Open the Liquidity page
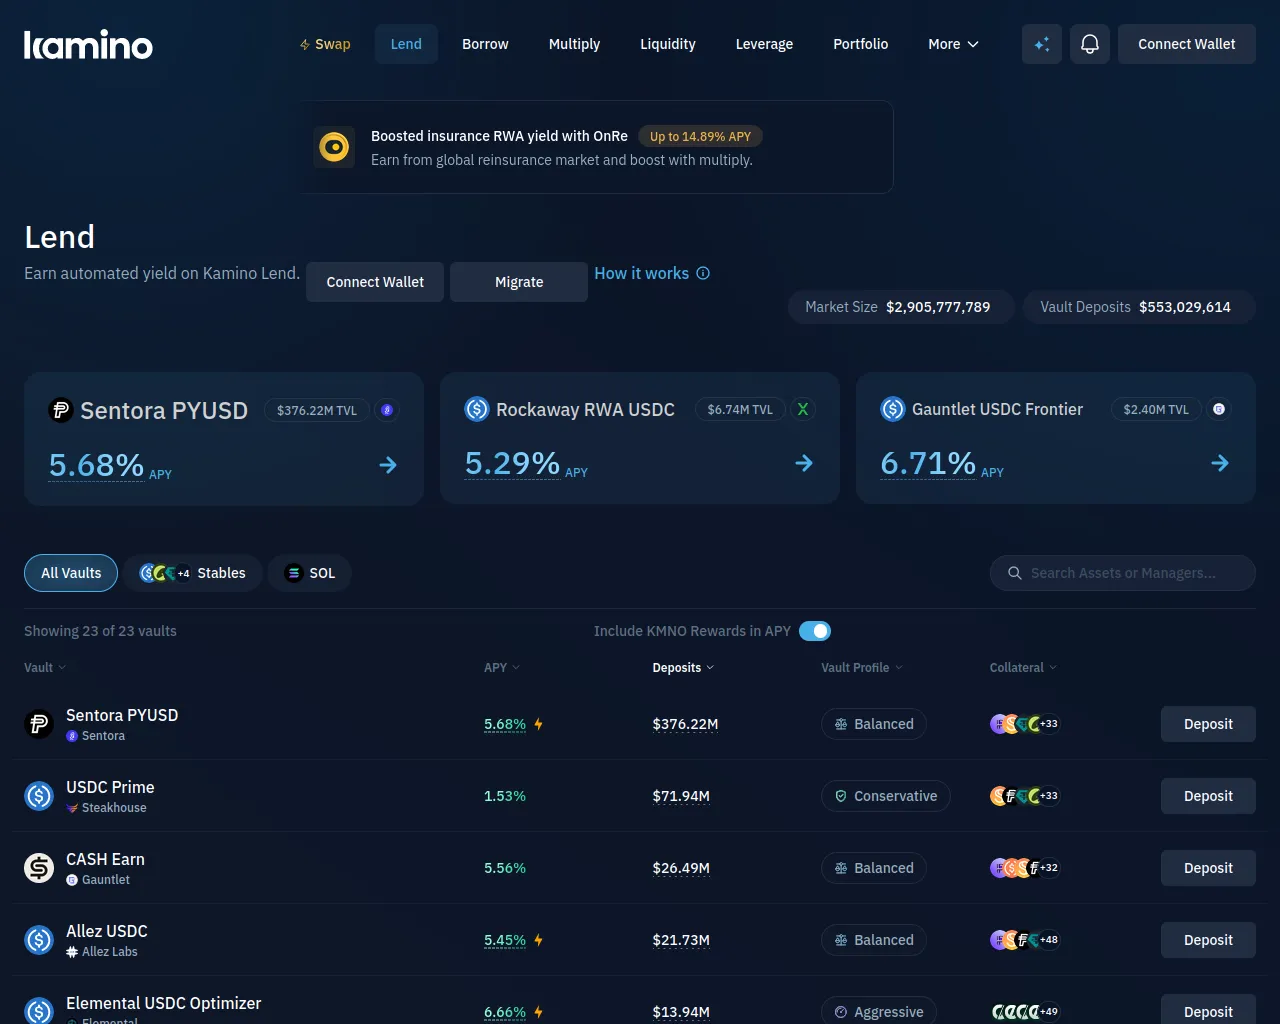 [x=668, y=44]
